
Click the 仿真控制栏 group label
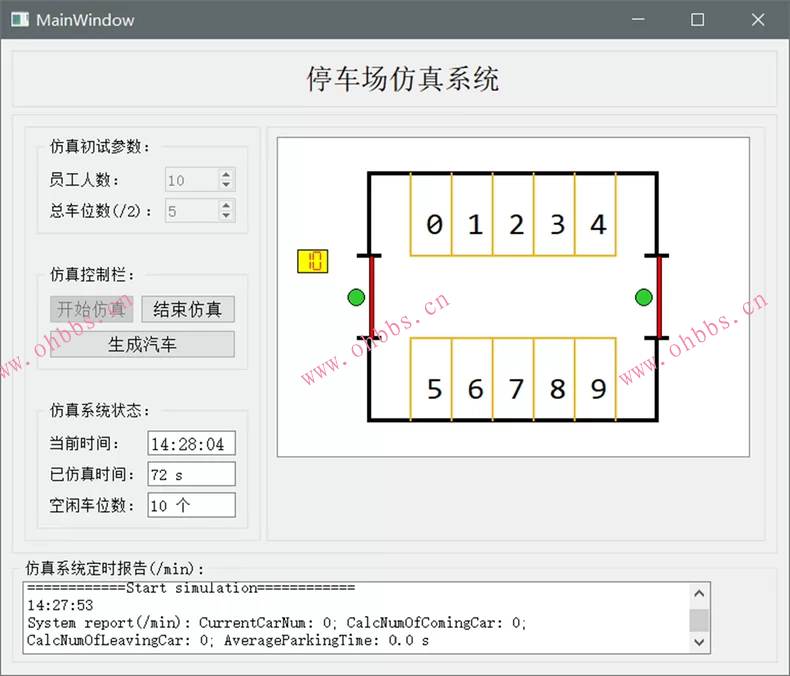pyautogui.click(x=92, y=275)
